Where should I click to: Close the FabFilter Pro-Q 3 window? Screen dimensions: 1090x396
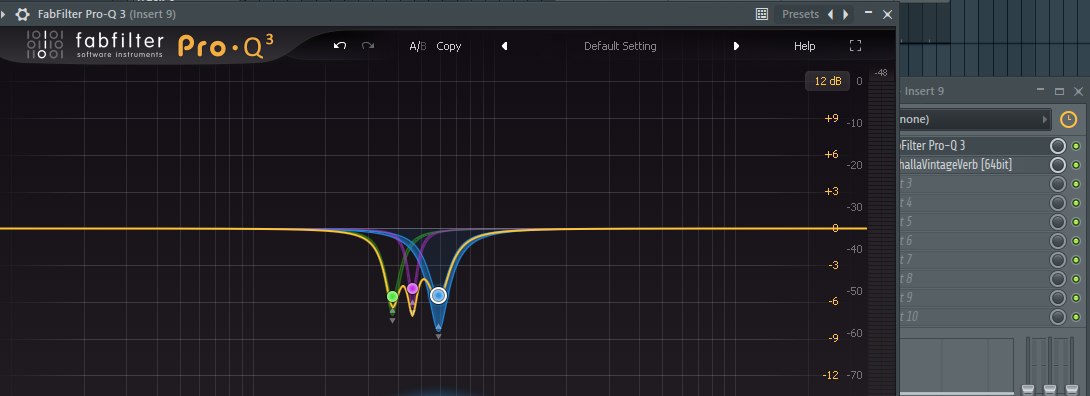point(887,14)
